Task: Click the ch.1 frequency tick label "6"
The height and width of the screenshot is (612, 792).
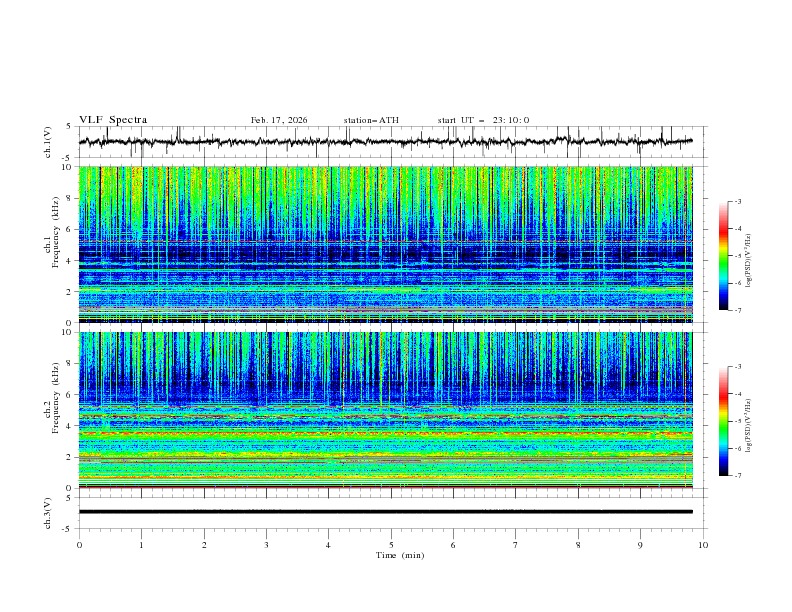Action: pyautogui.click(x=71, y=229)
